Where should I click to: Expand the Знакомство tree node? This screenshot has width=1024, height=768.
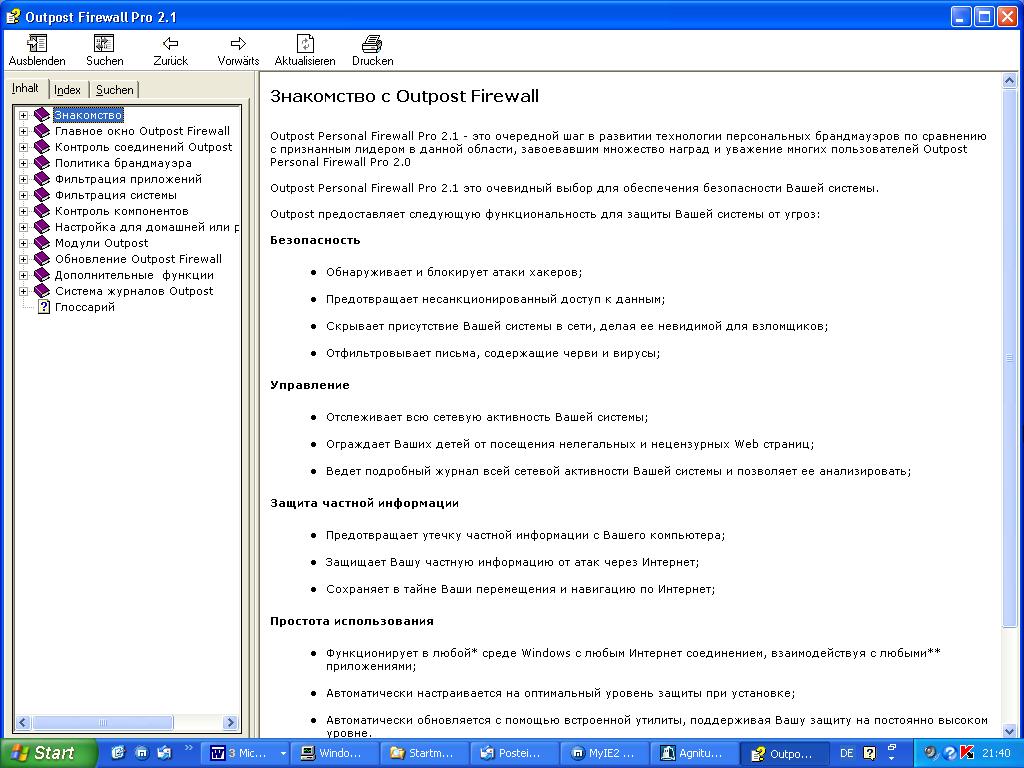click(x=24, y=115)
